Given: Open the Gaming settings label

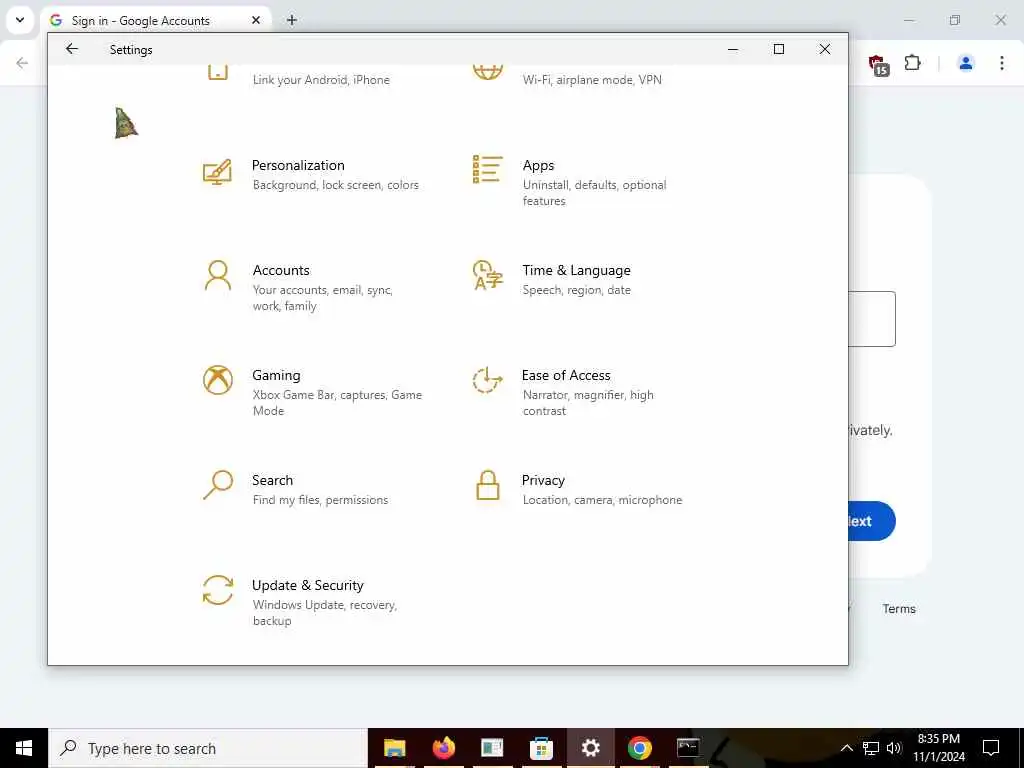Looking at the screenshot, I should [276, 376].
